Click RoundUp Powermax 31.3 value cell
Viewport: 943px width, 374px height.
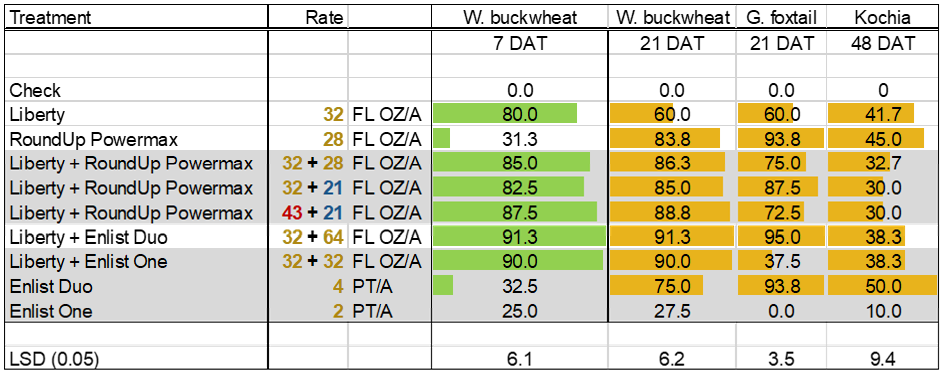520,139
